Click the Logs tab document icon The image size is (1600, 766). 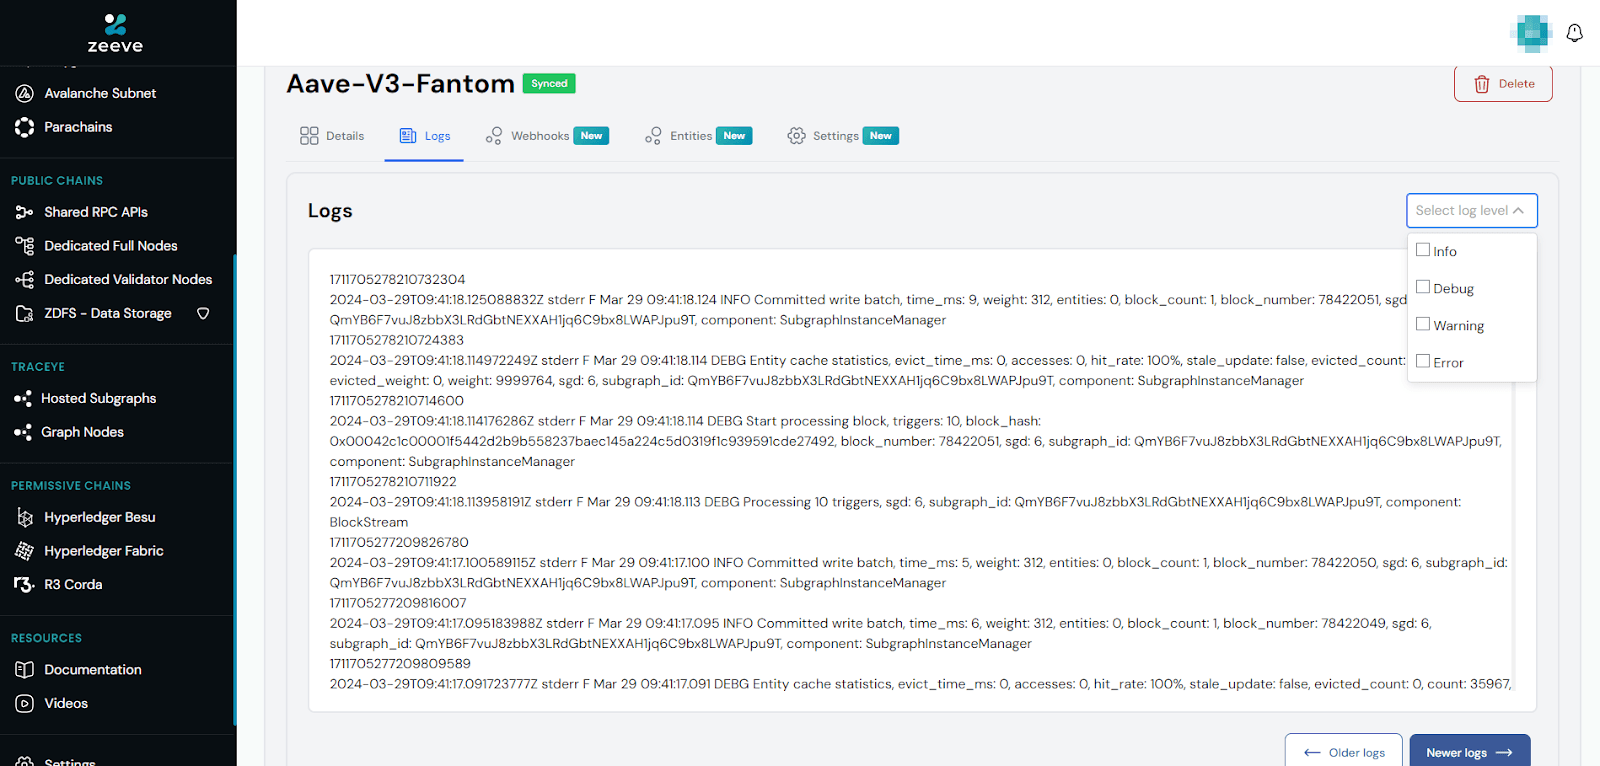408,136
